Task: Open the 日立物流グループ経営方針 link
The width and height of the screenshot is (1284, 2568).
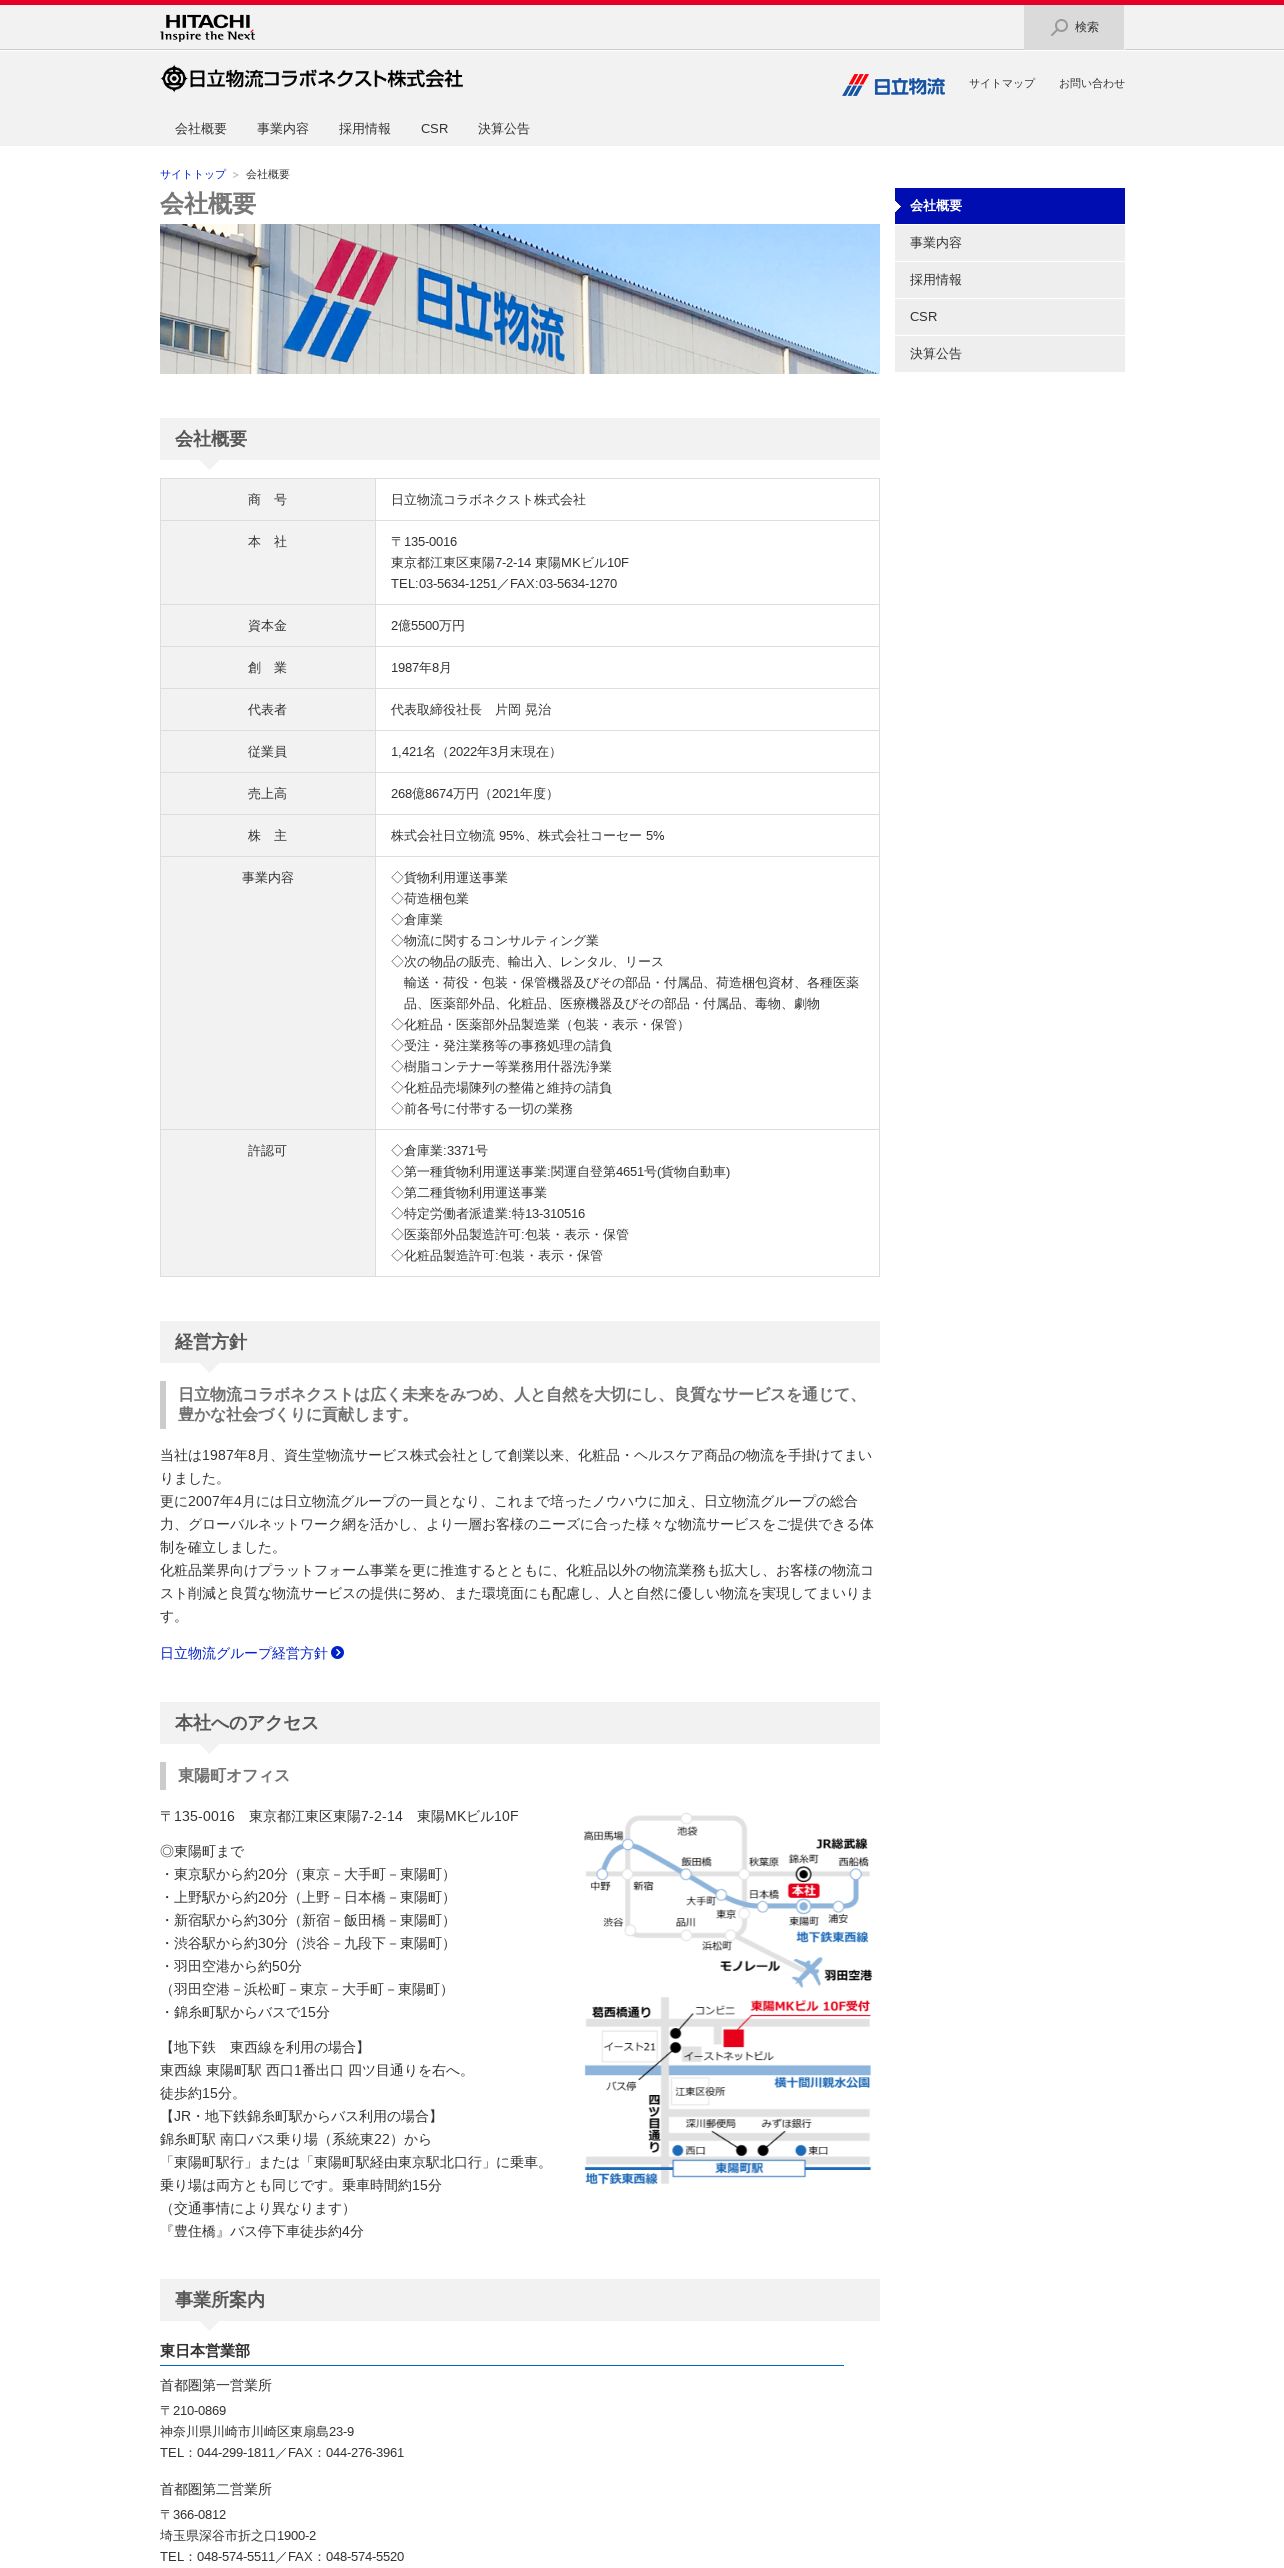Action: click(243, 1653)
